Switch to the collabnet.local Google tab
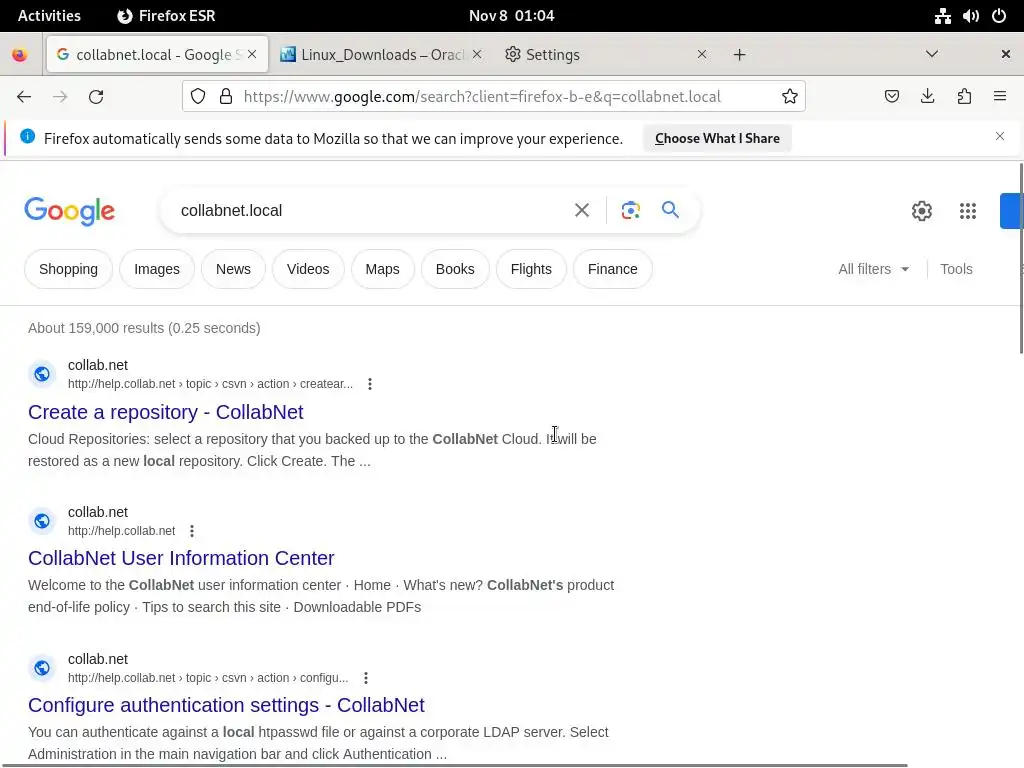This screenshot has width=1024, height=768. tap(157, 55)
